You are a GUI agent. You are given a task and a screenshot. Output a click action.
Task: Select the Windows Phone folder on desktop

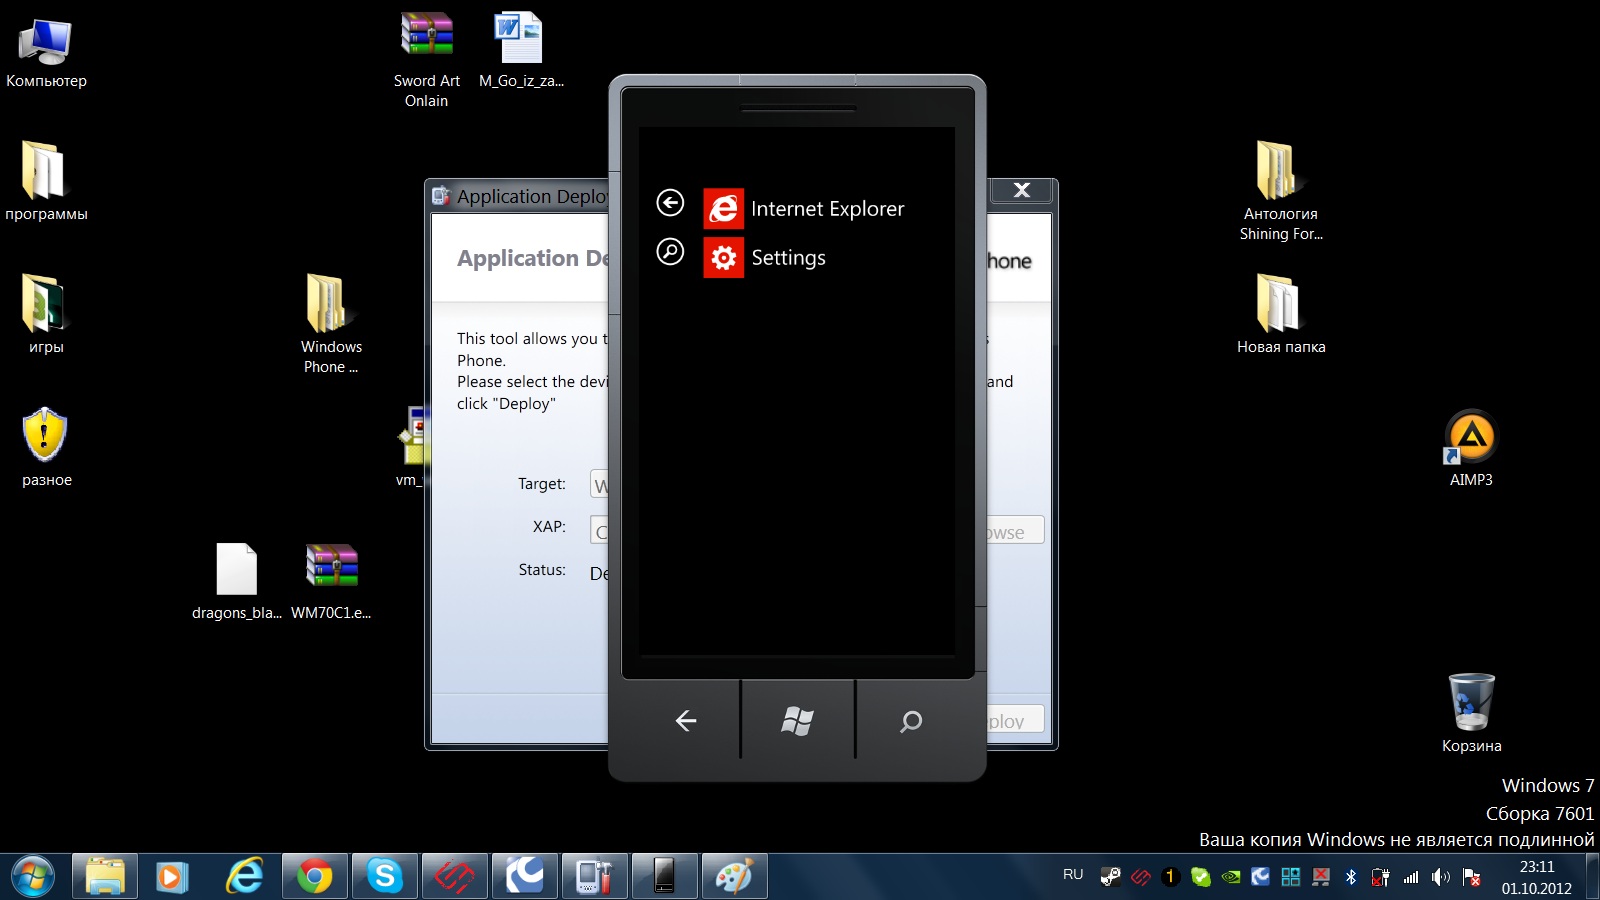click(331, 325)
